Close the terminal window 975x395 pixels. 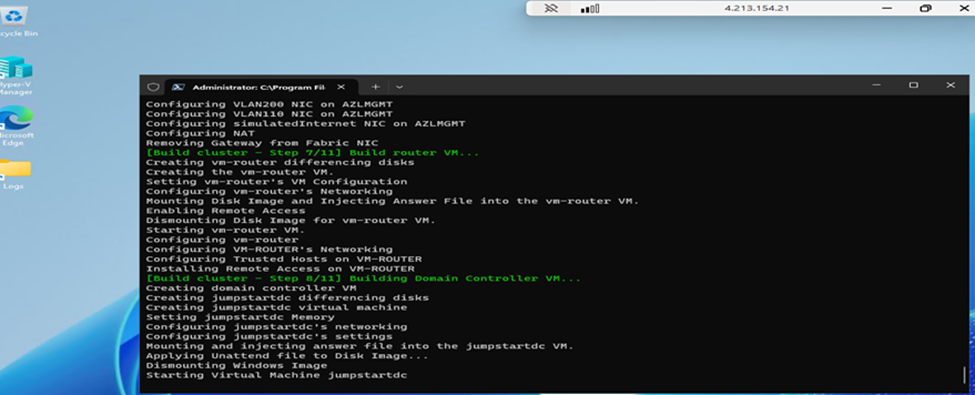950,85
